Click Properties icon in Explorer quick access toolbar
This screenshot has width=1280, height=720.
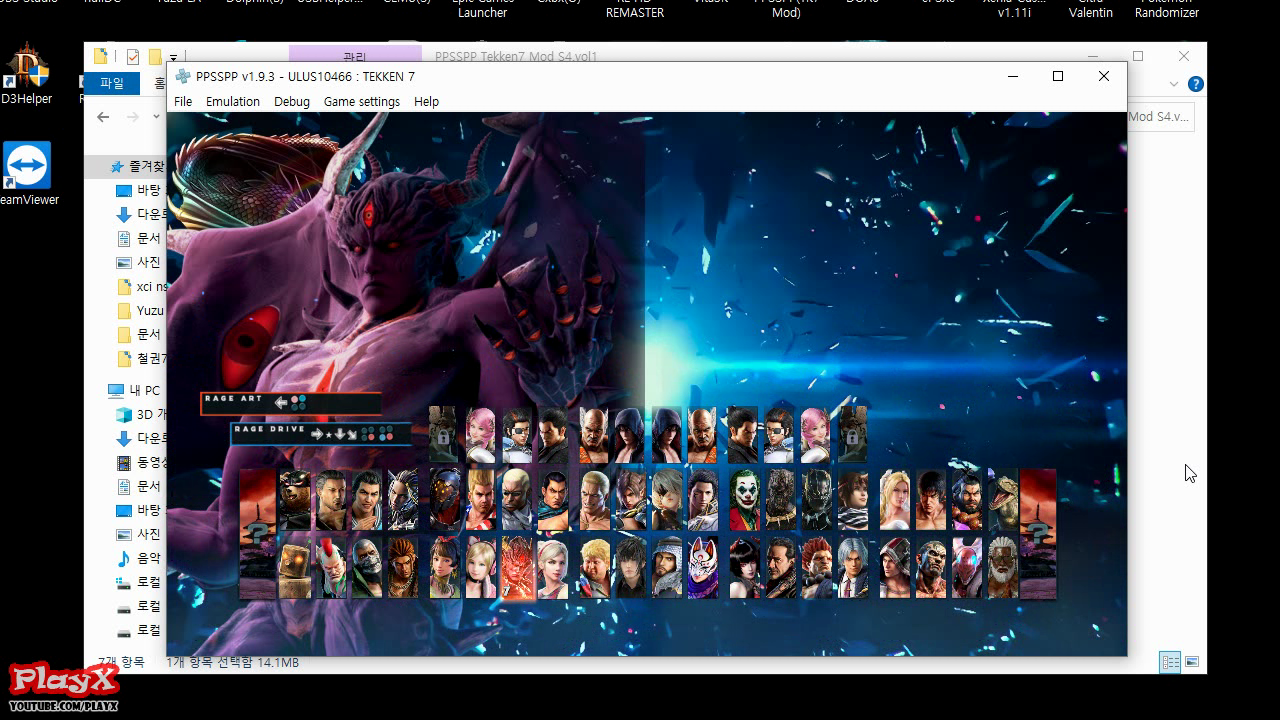tap(132, 57)
